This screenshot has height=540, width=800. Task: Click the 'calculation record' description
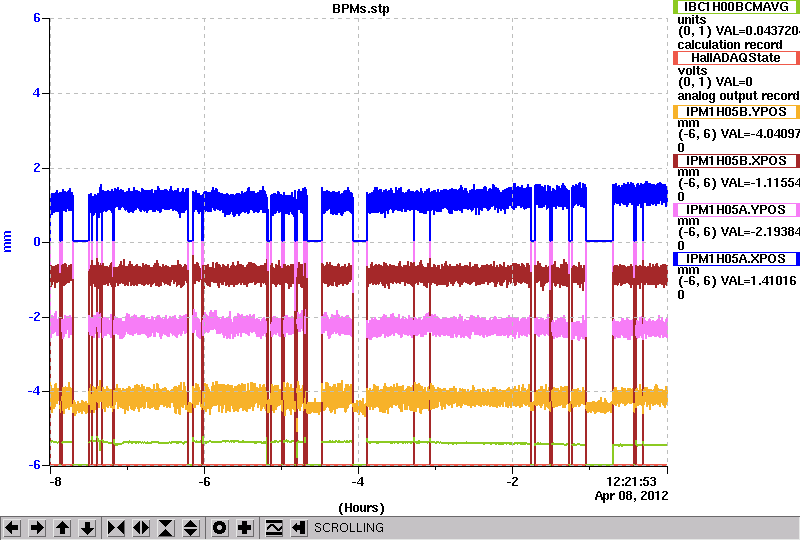(730, 45)
